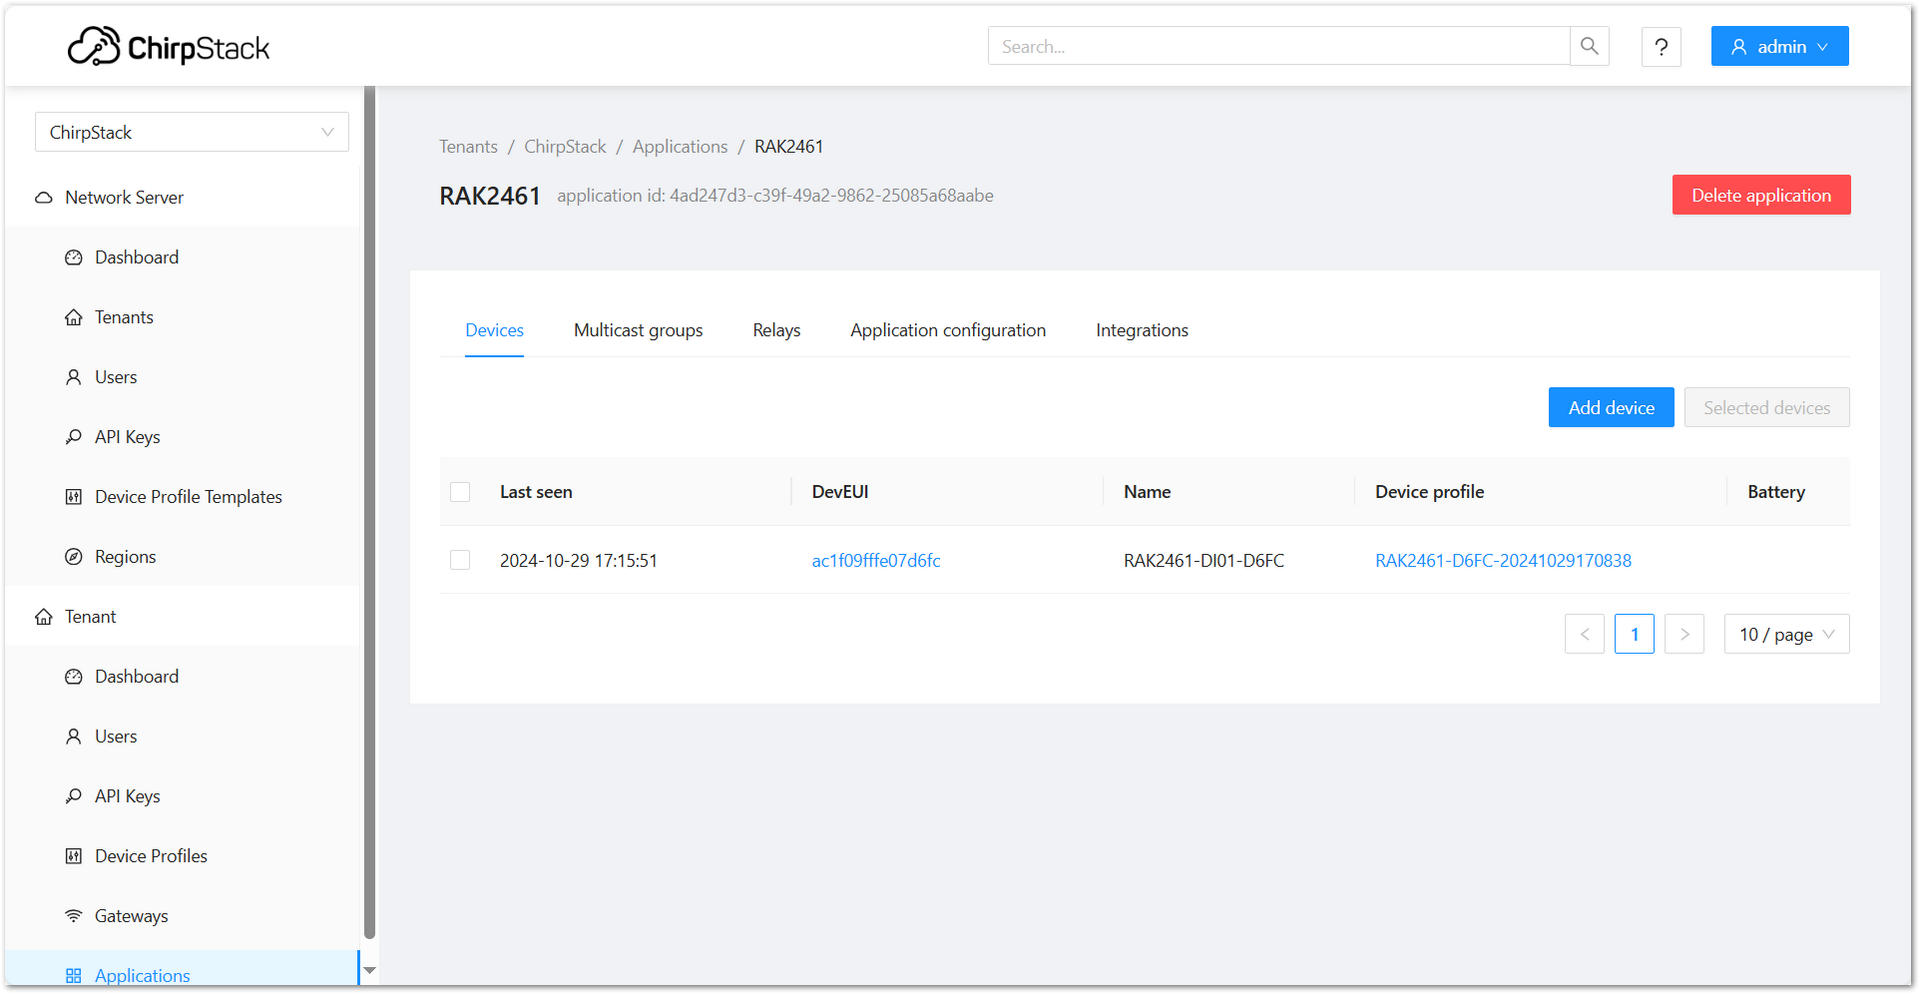Click the Tenant Dashboard gauge icon
The height and width of the screenshot is (994, 1920).
[74, 677]
